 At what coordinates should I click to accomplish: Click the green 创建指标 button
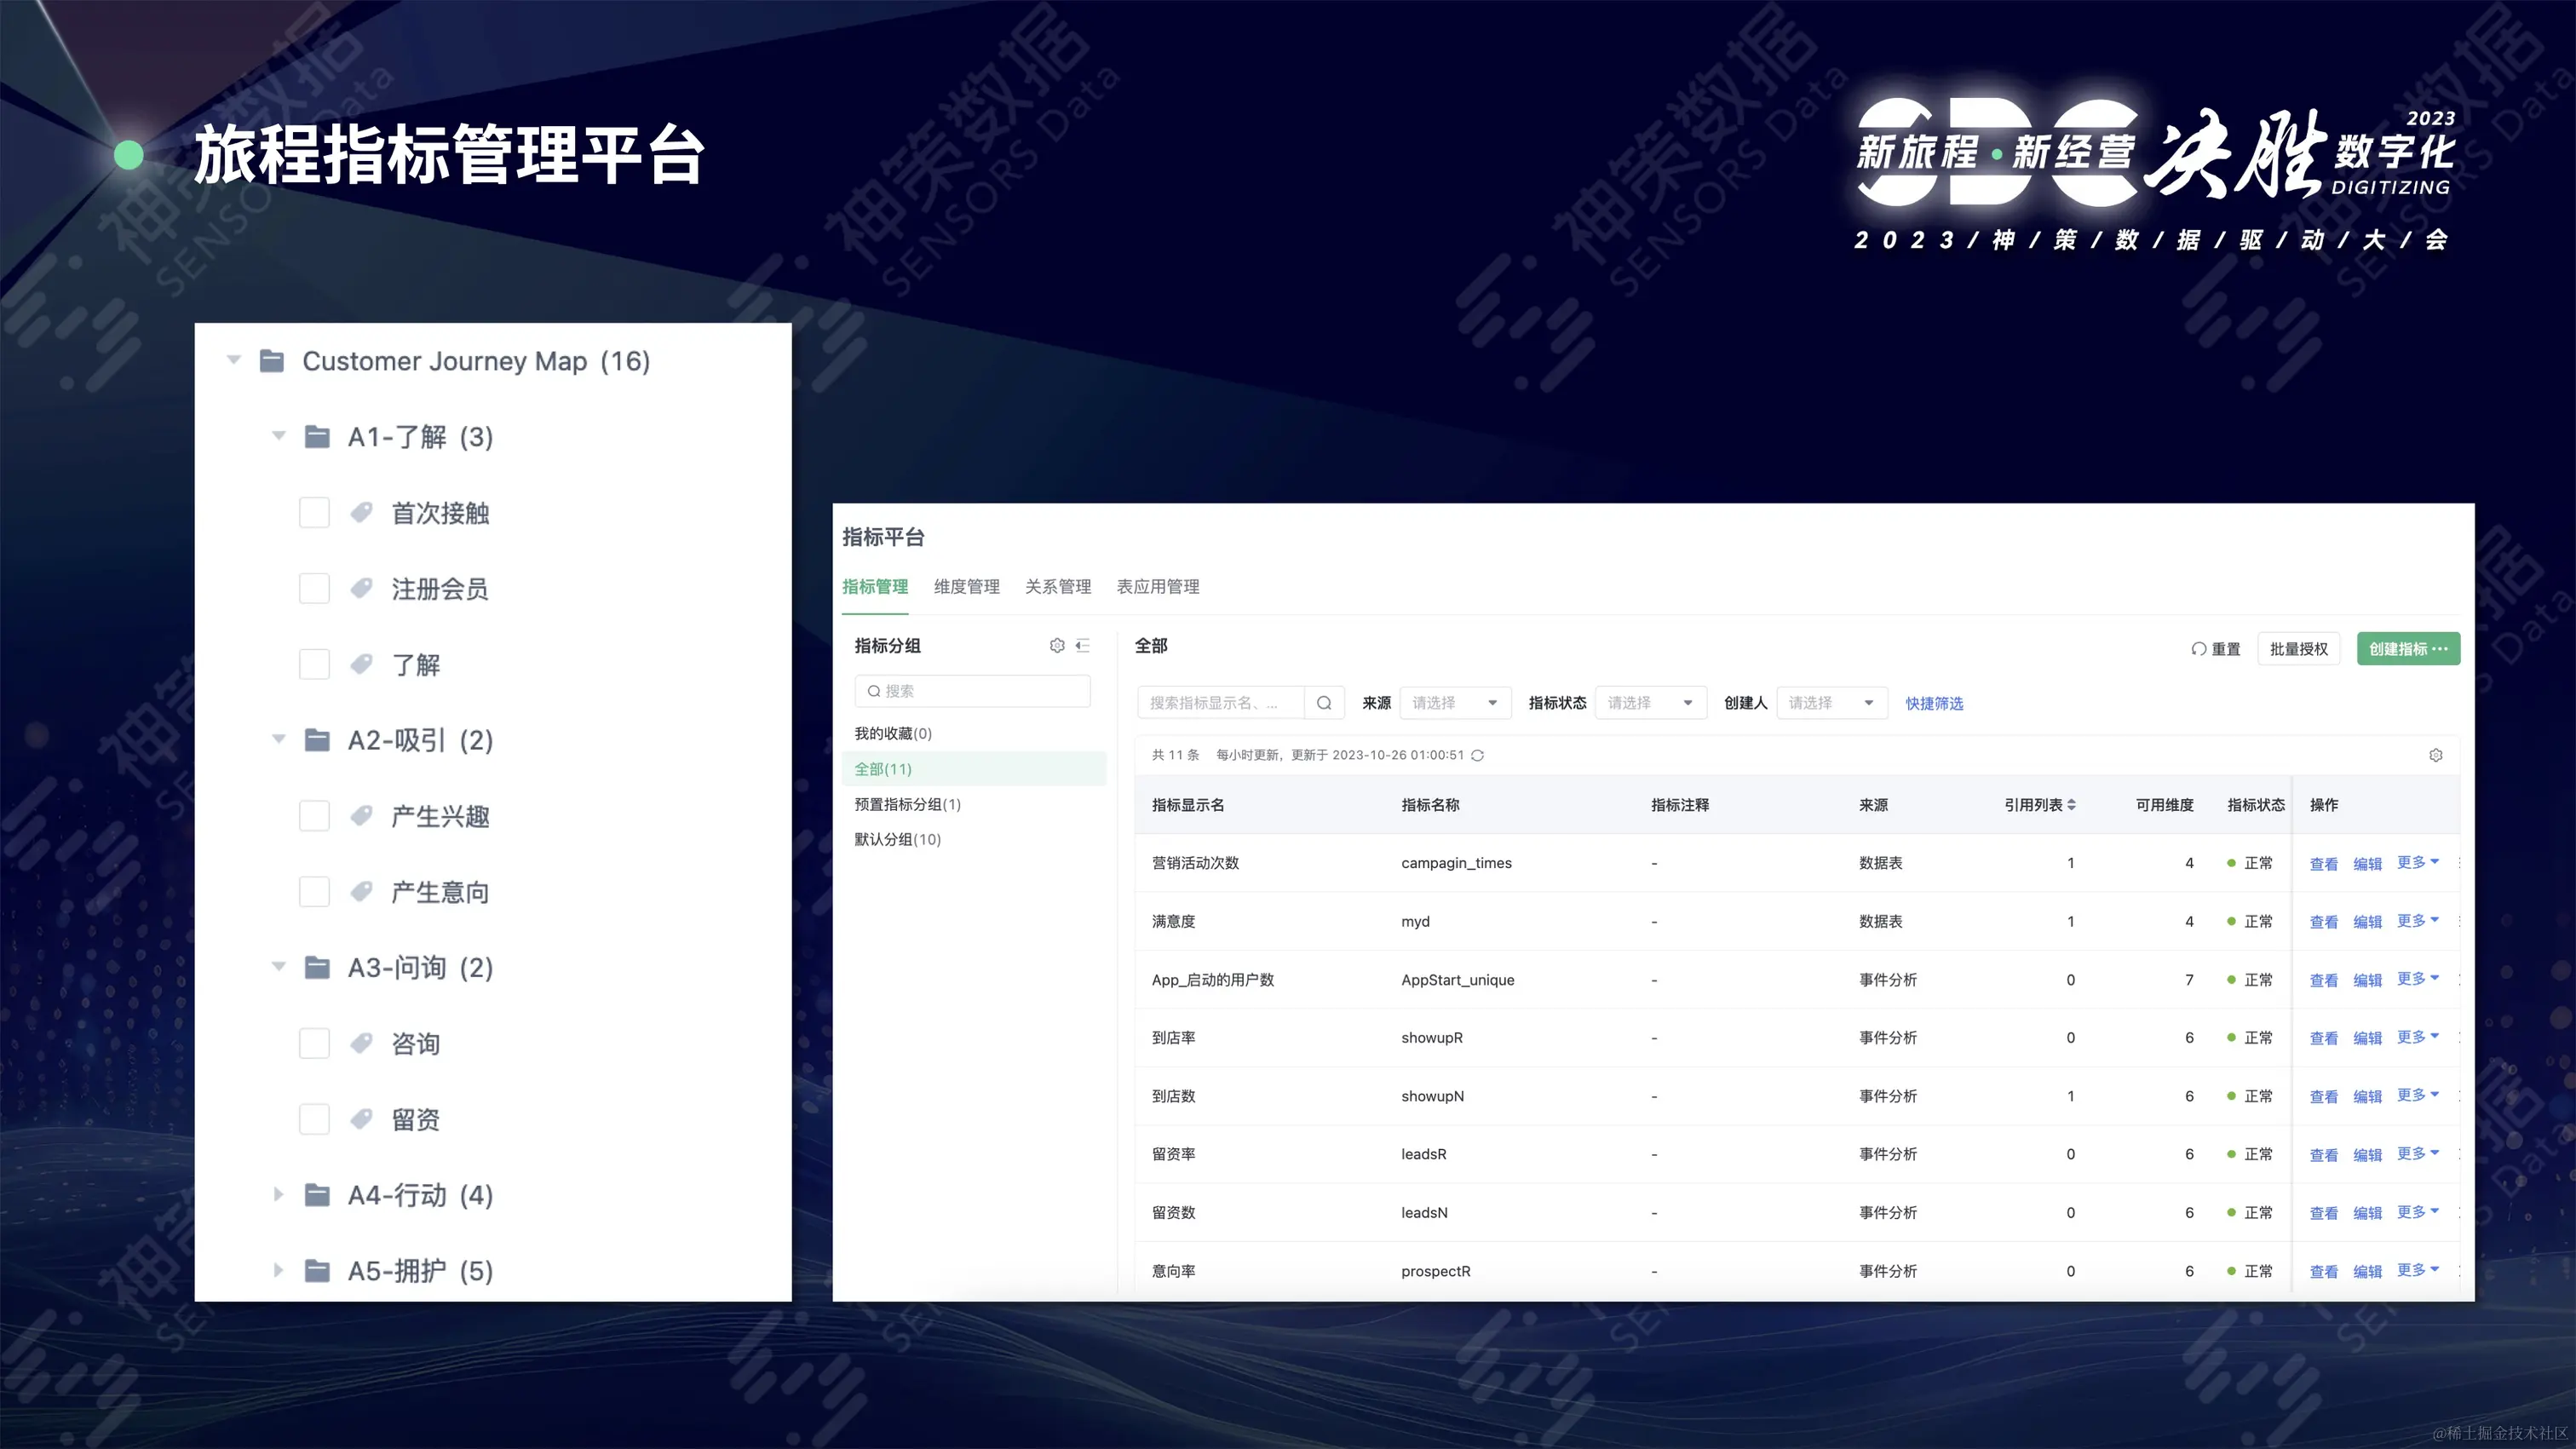pos(2407,649)
